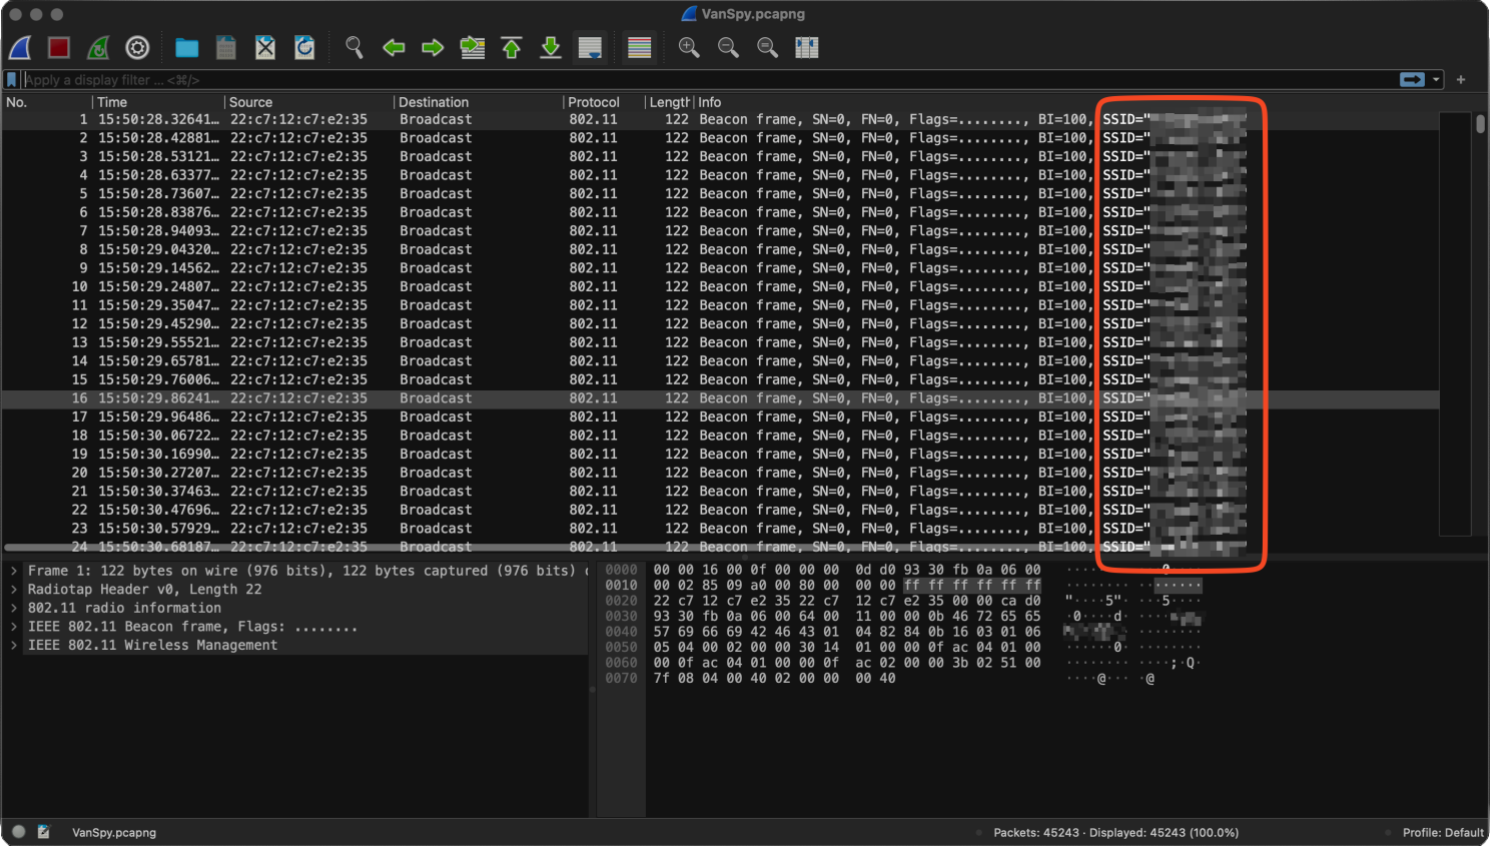Click the packet list vertical scrollbar thumb

(1480, 124)
